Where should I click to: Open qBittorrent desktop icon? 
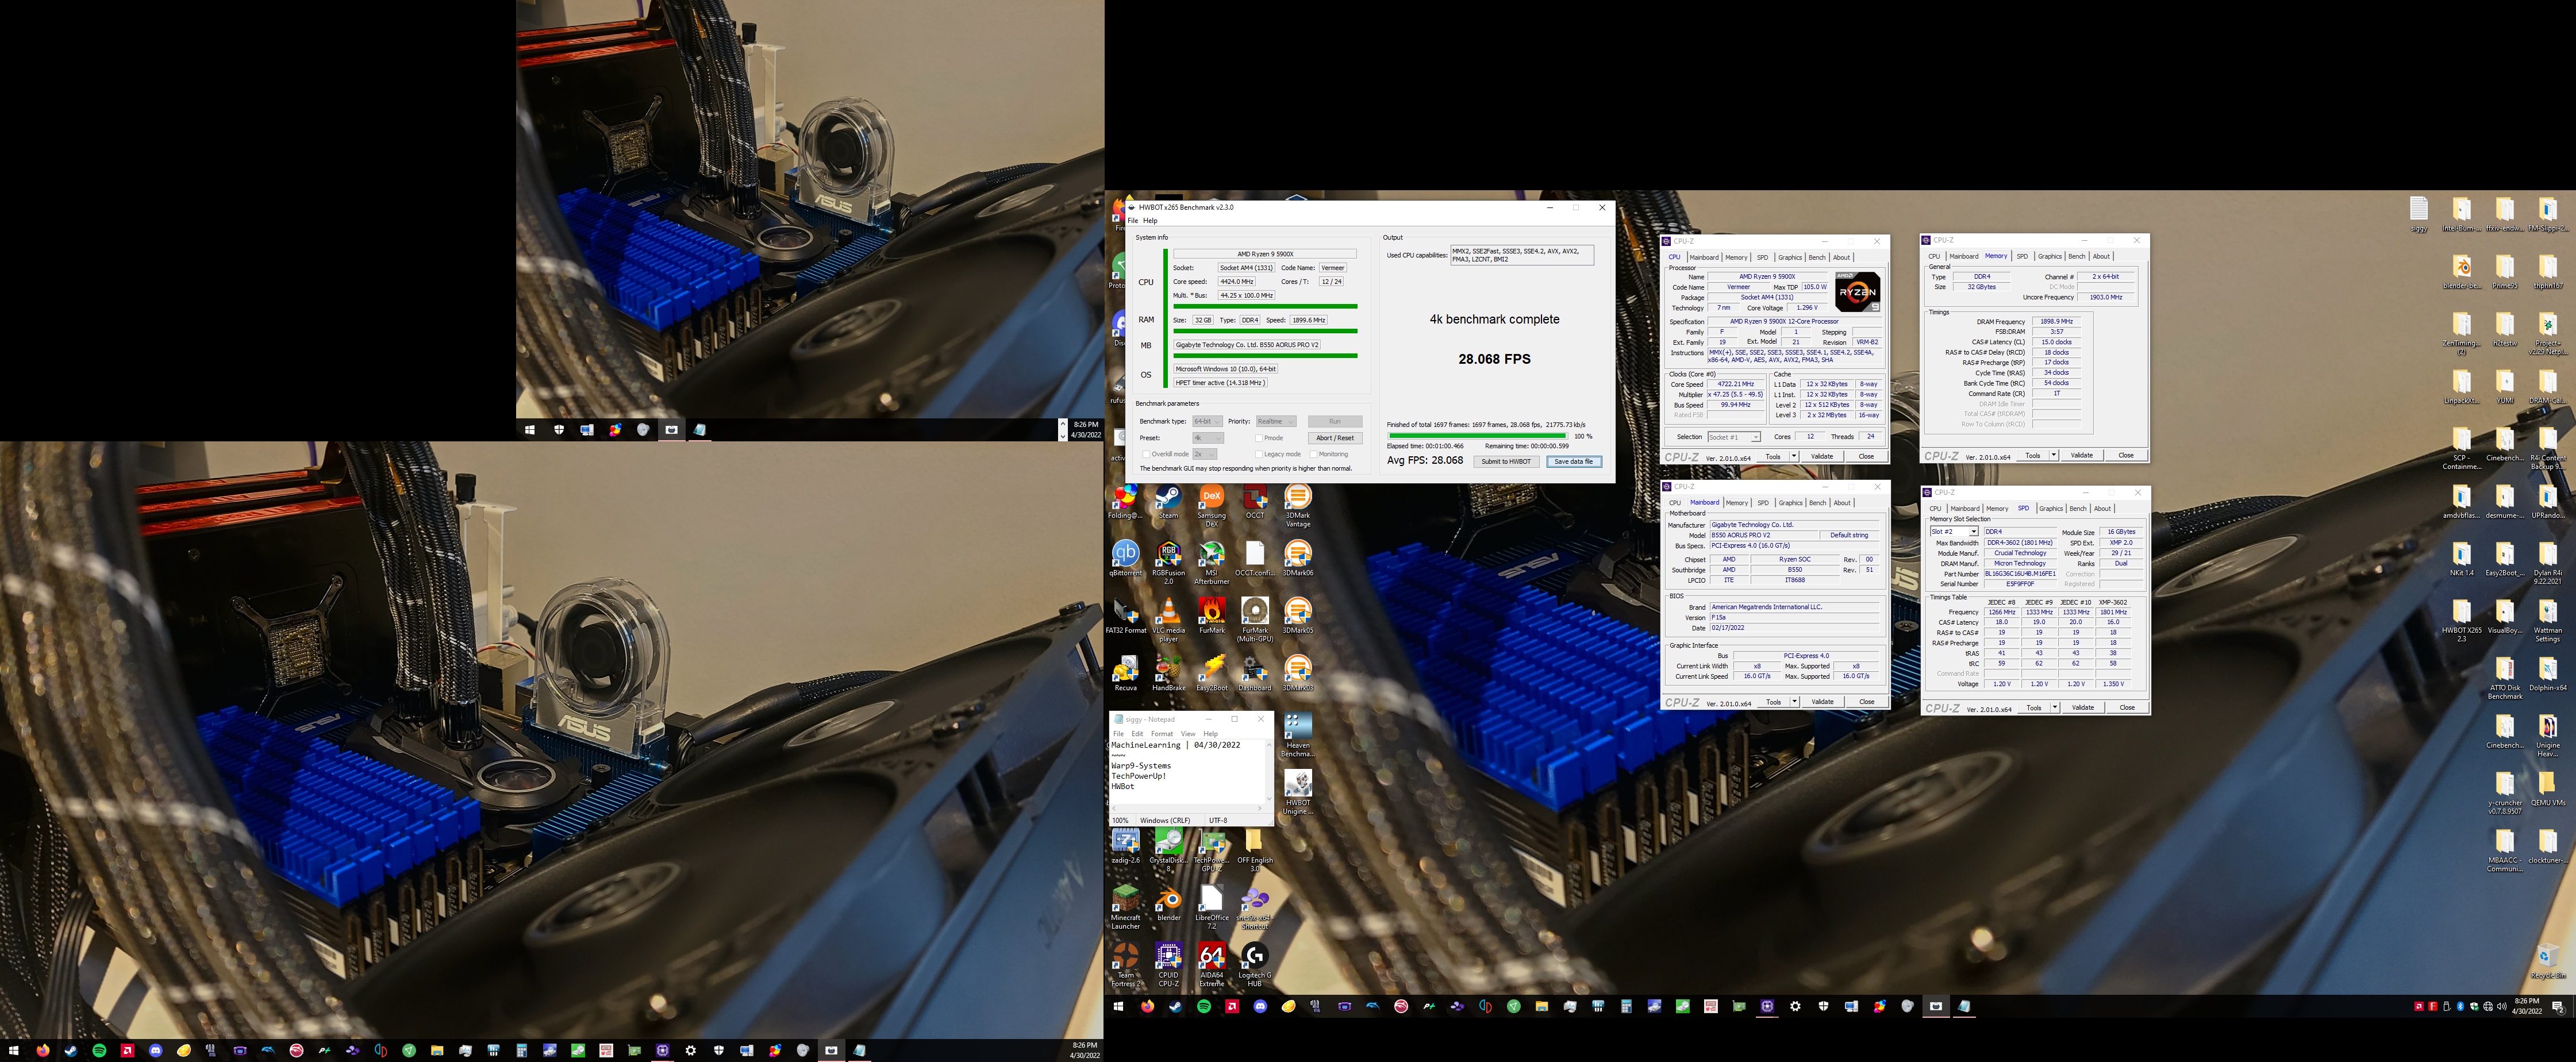pyautogui.click(x=1126, y=559)
